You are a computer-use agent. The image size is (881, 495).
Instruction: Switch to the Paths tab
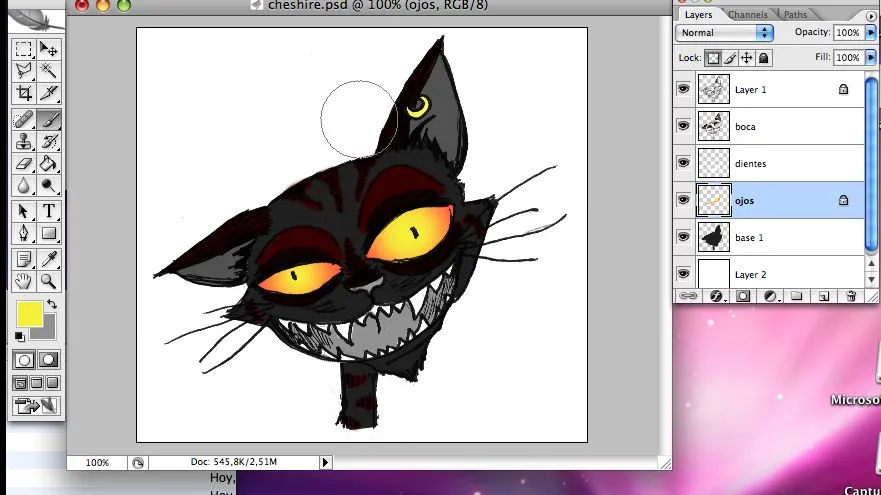(x=796, y=15)
